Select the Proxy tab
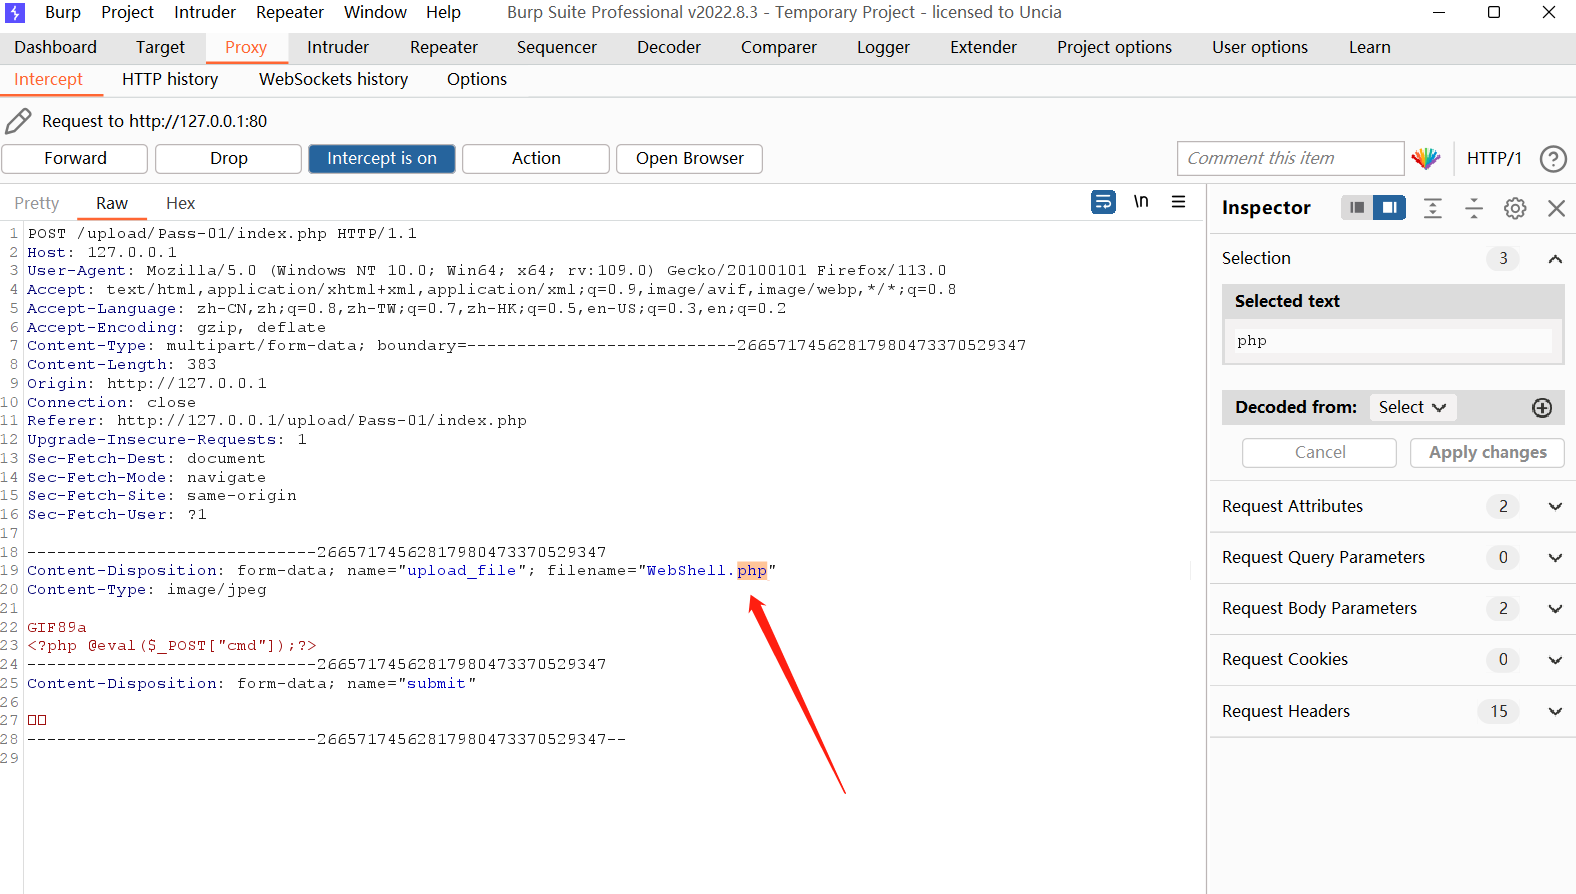 pyautogui.click(x=246, y=47)
